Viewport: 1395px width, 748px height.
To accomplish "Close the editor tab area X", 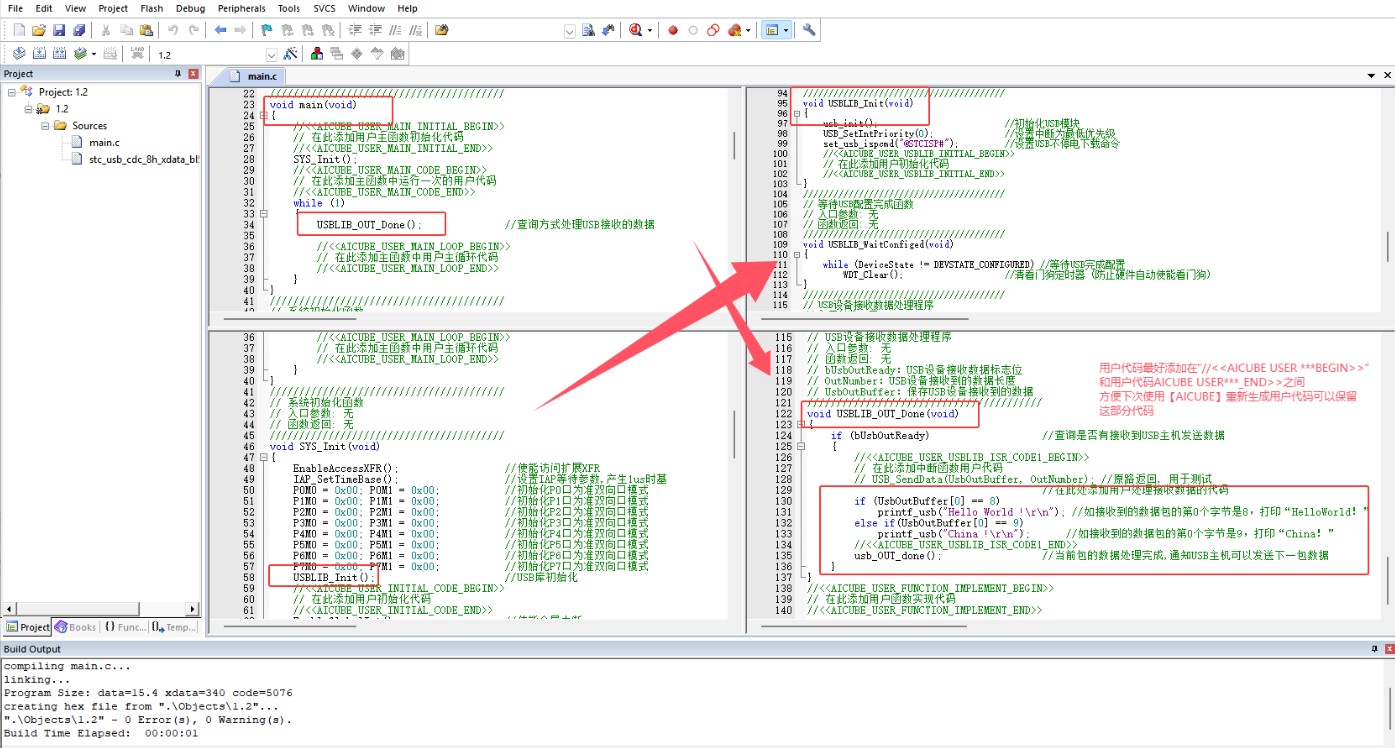I will [x=1388, y=76].
